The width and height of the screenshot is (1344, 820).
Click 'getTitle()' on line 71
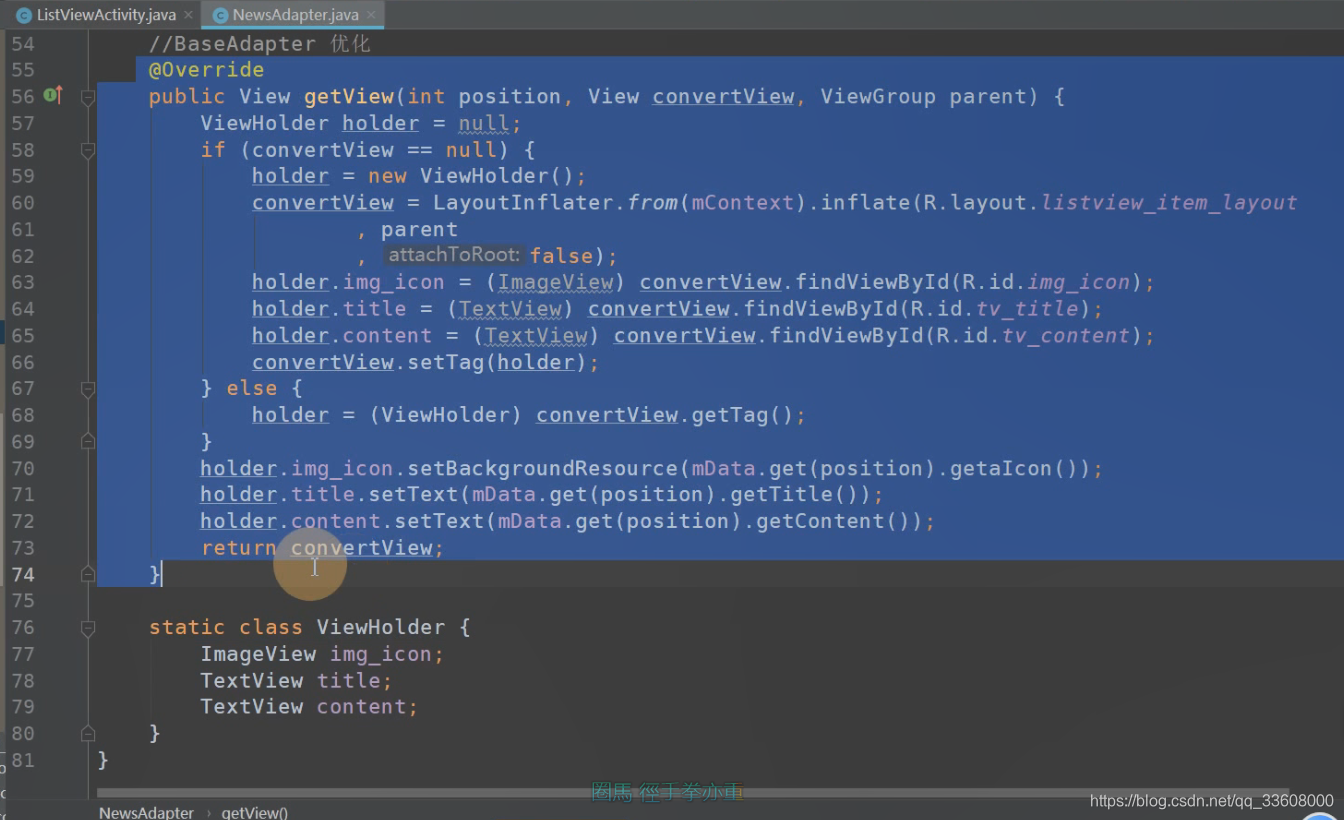794,494
